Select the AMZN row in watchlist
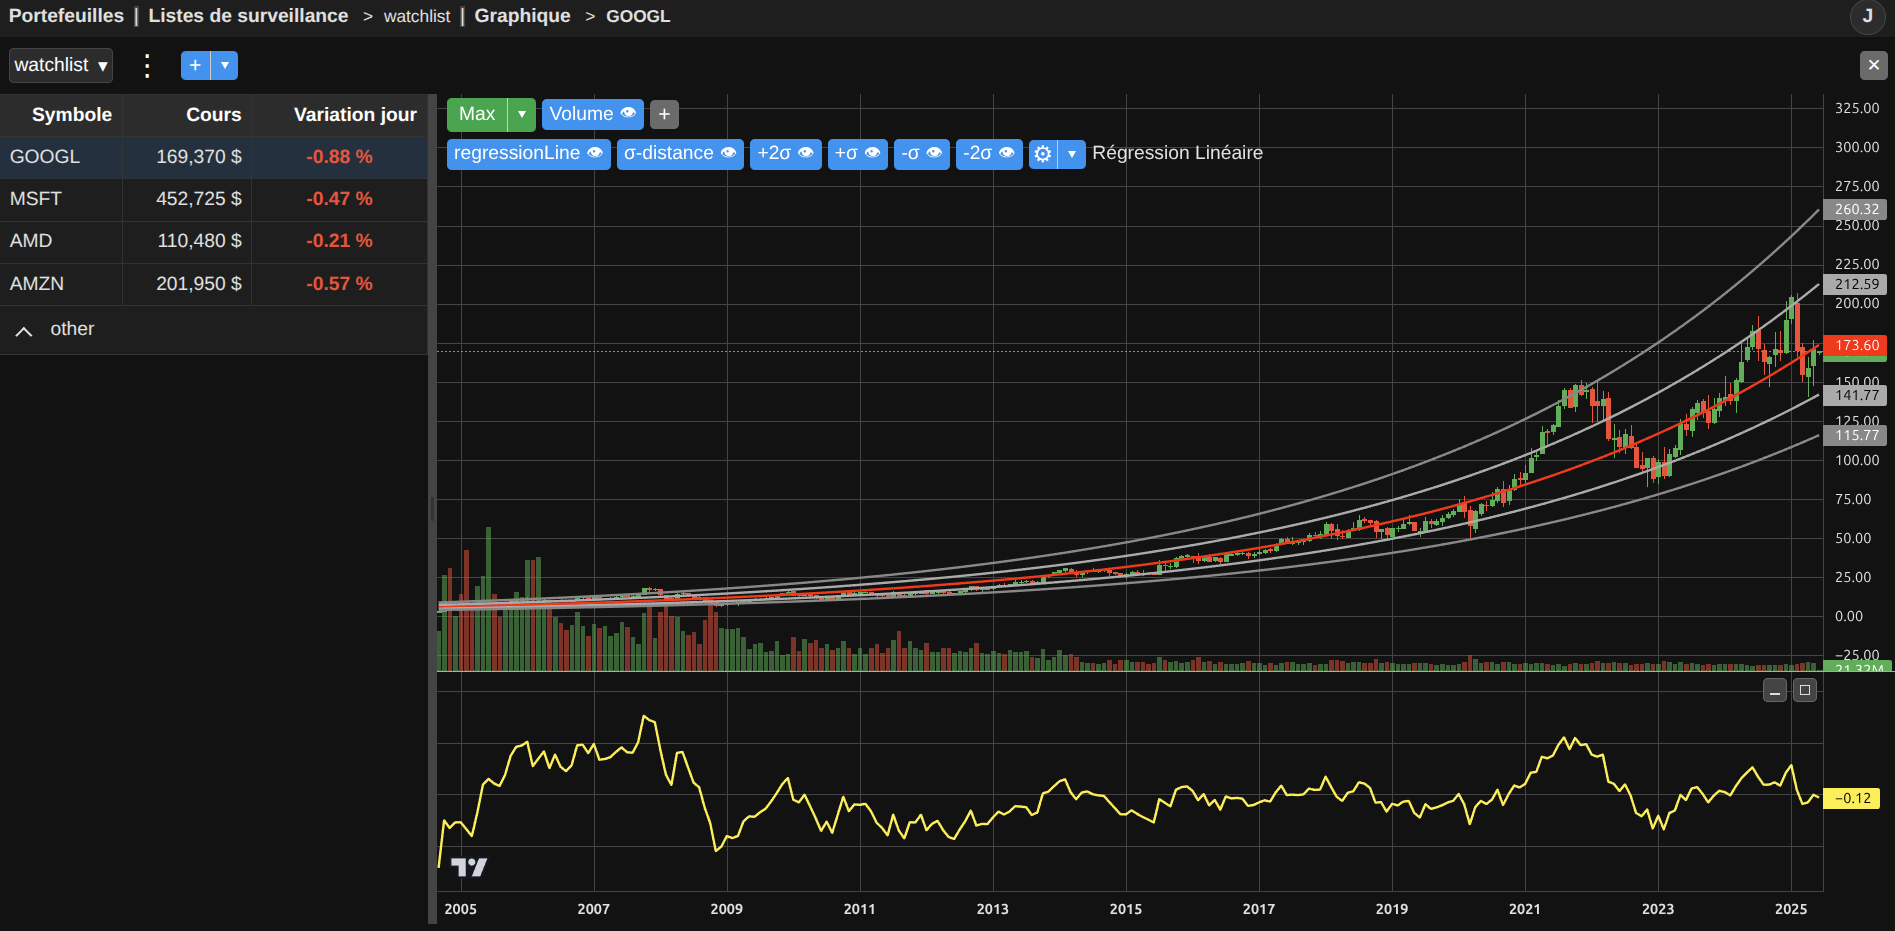1895x931 pixels. pyautogui.click(x=214, y=284)
